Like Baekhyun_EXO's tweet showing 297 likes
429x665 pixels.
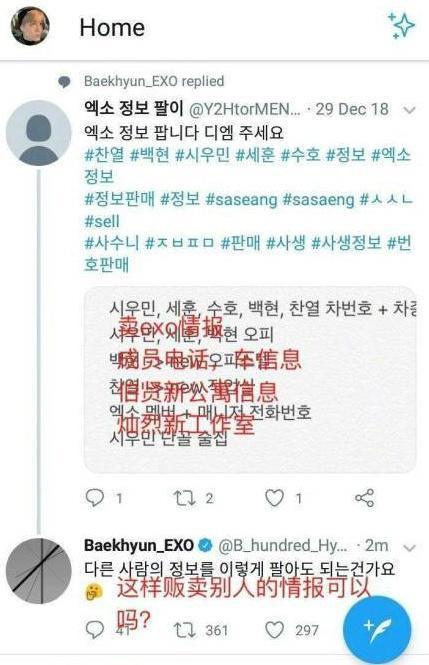click(274, 630)
